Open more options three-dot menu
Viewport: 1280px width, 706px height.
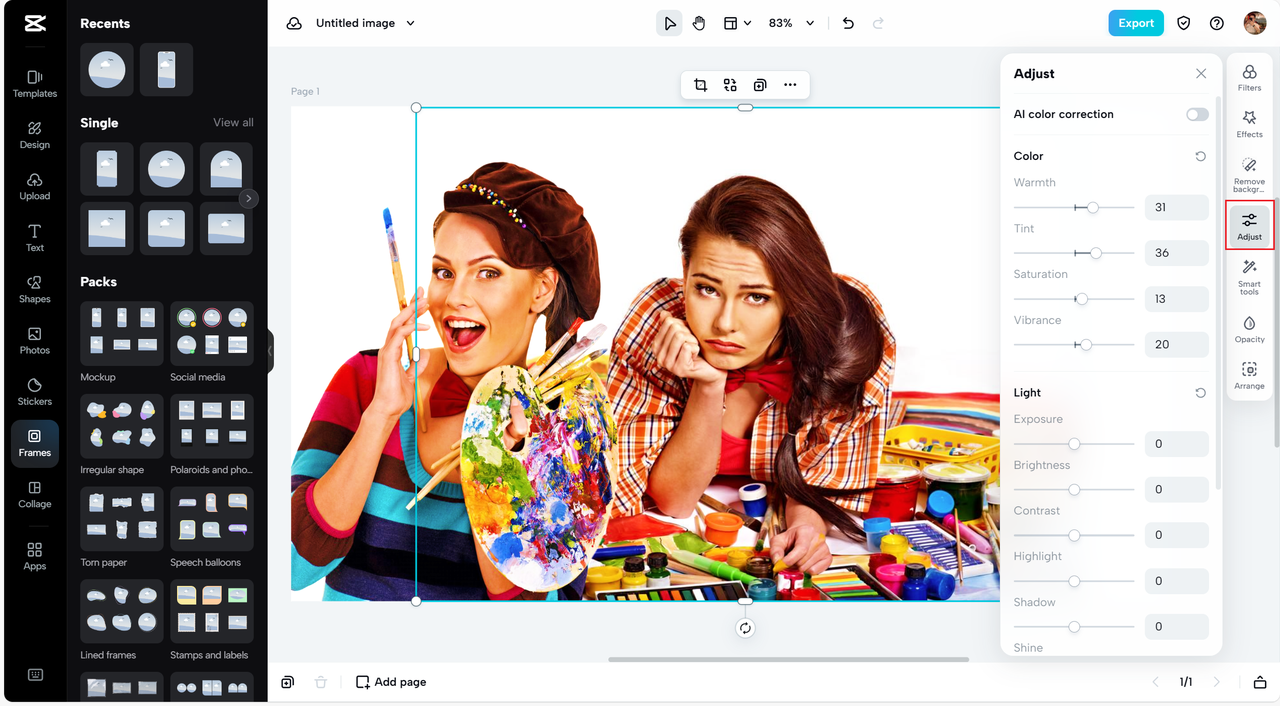790,85
